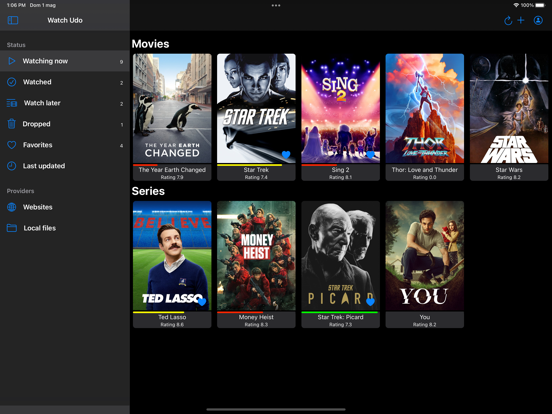Click the Websites globe icon
The image size is (552, 414).
tap(12, 207)
